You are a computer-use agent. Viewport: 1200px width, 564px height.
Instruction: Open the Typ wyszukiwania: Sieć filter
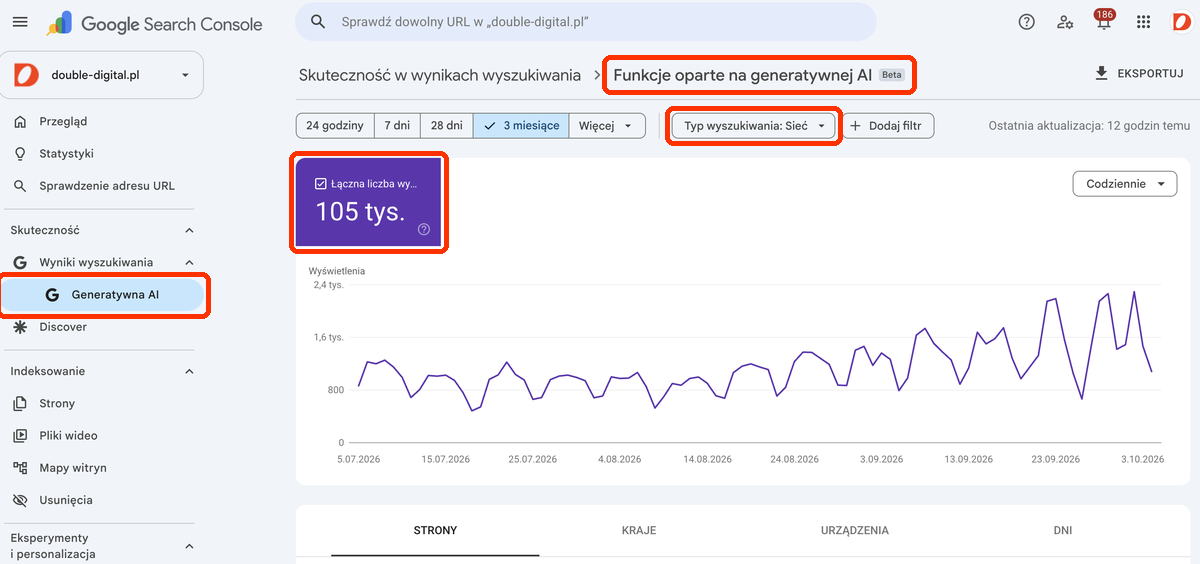click(x=754, y=126)
